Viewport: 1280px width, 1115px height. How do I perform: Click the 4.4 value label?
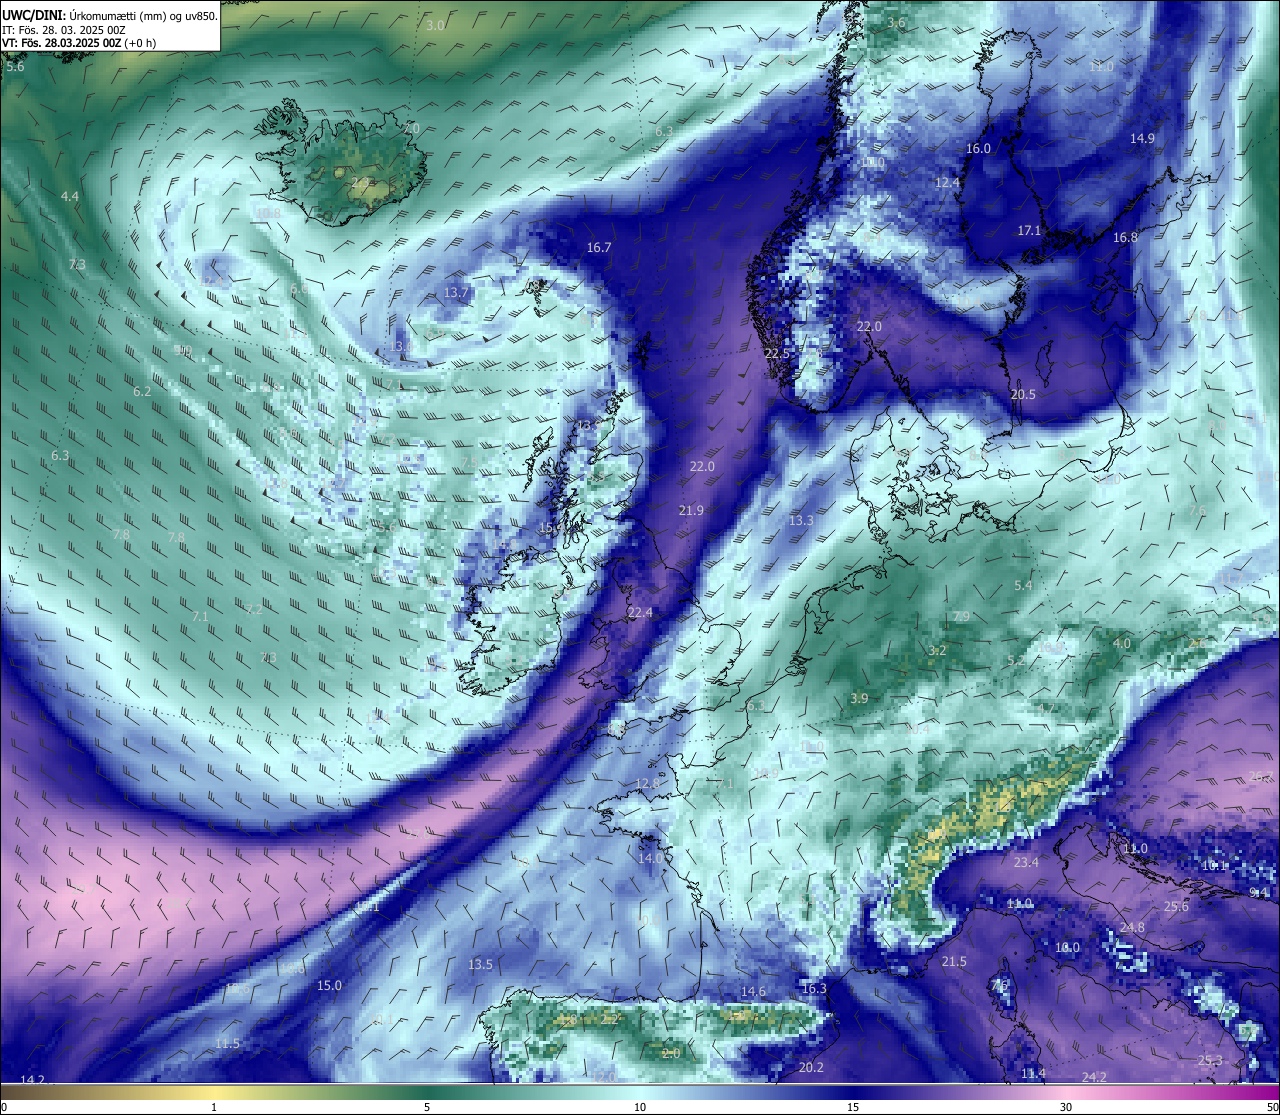(x=69, y=197)
